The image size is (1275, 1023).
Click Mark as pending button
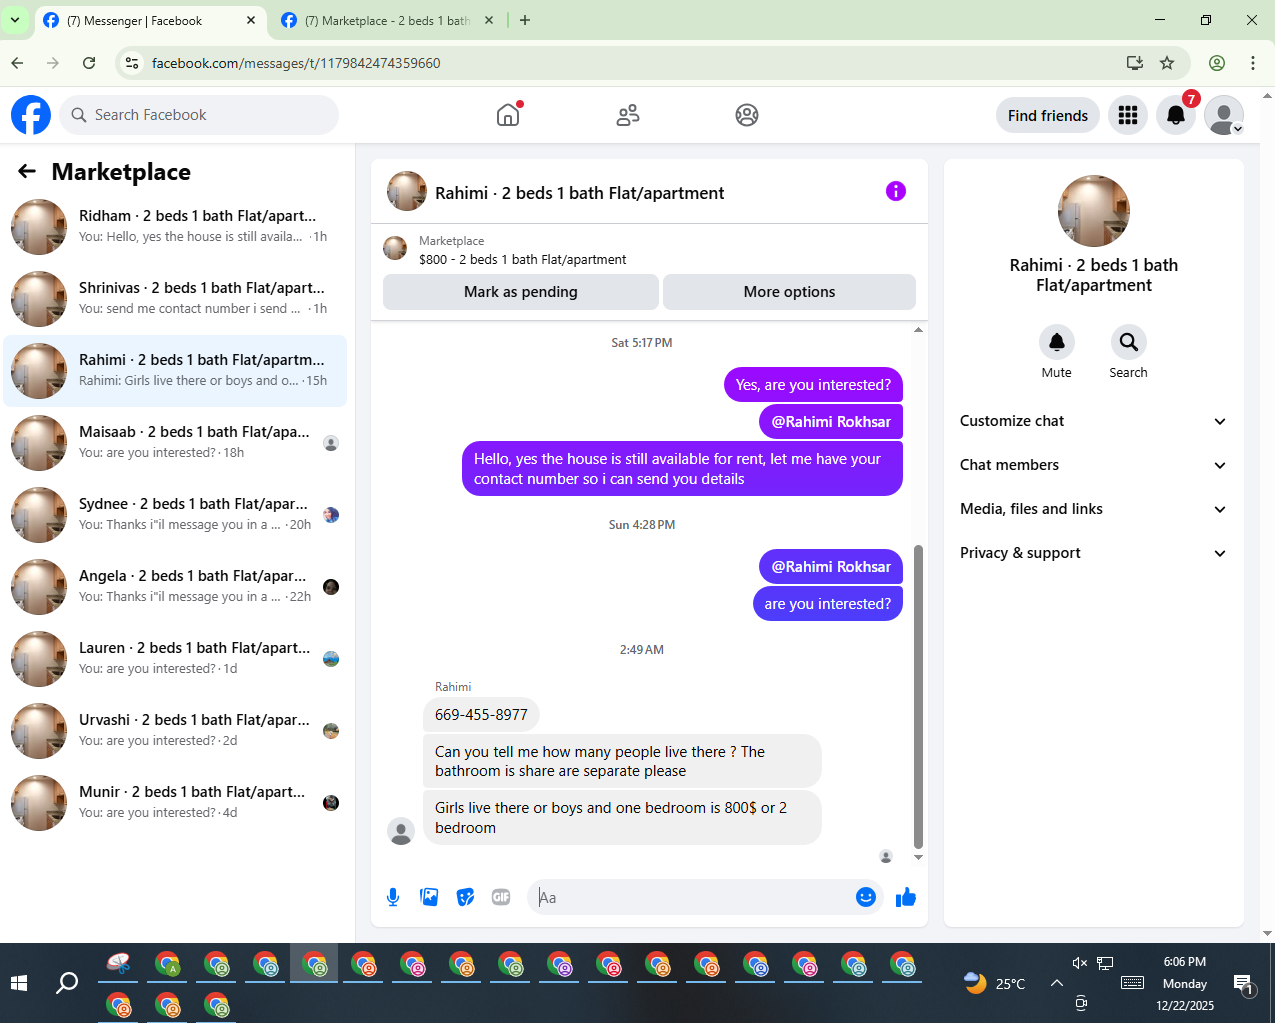(521, 292)
